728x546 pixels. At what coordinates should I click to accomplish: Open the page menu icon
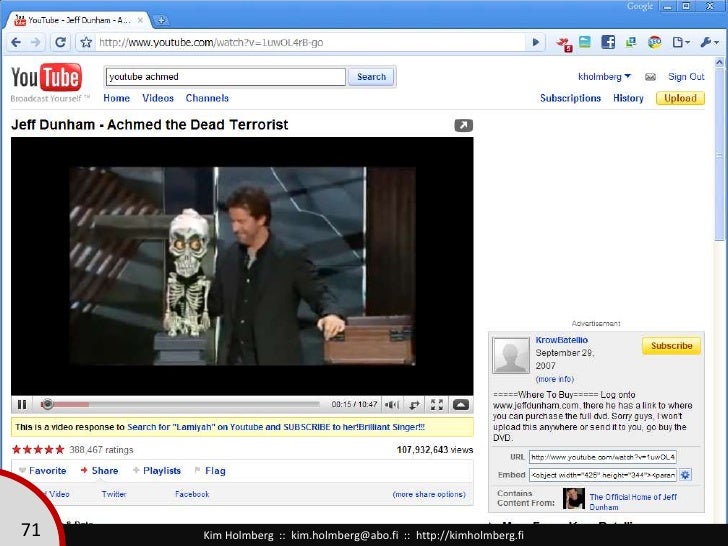[x=681, y=43]
